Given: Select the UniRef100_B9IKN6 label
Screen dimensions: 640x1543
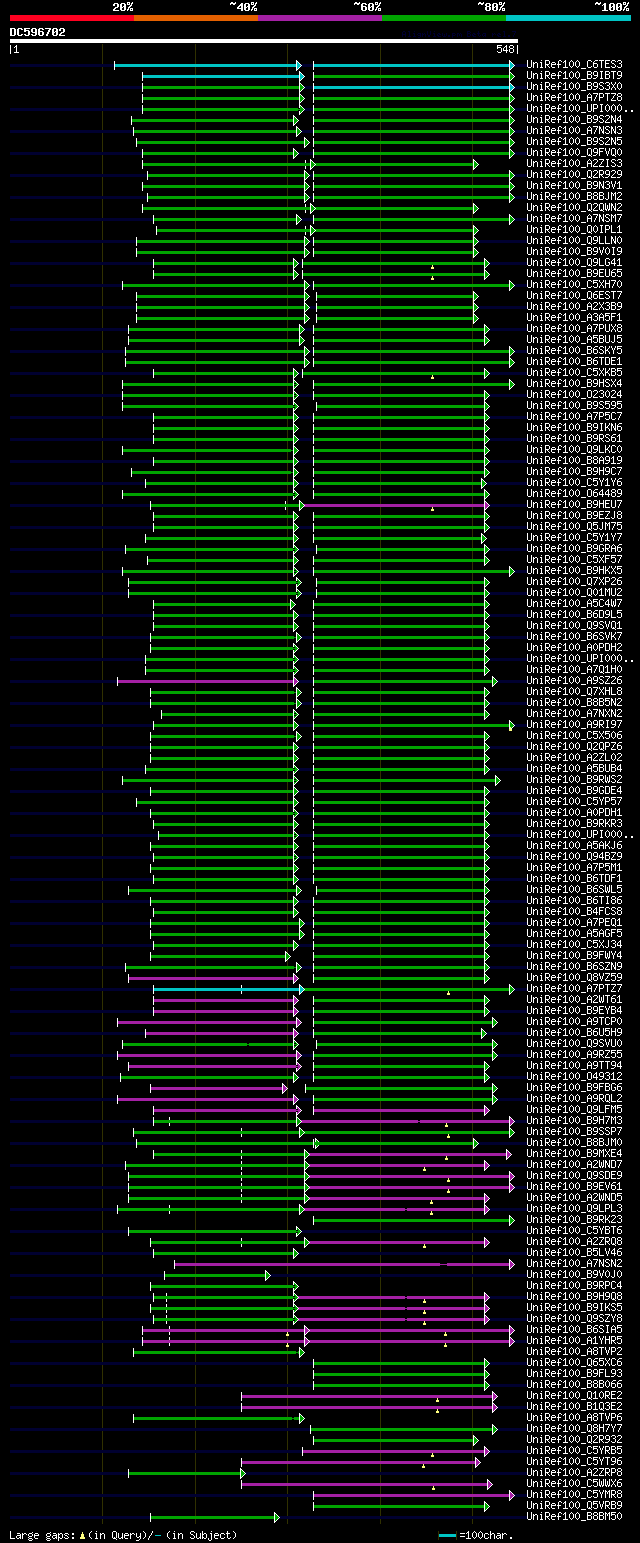Looking at the screenshot, I should [574, 428].
